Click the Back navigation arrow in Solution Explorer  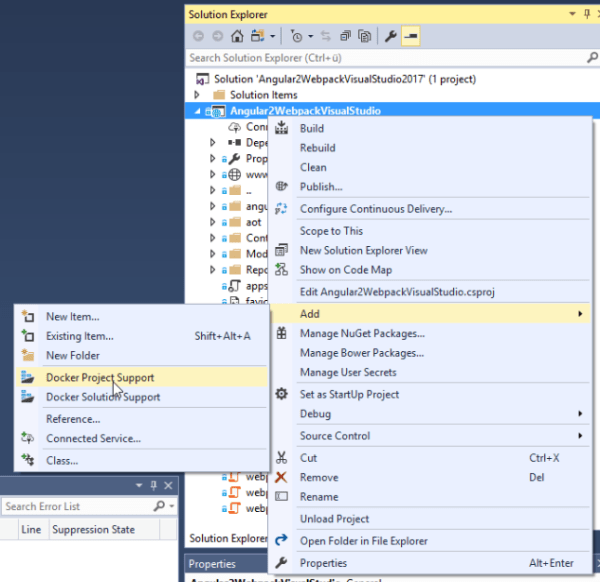click(198, 36)
